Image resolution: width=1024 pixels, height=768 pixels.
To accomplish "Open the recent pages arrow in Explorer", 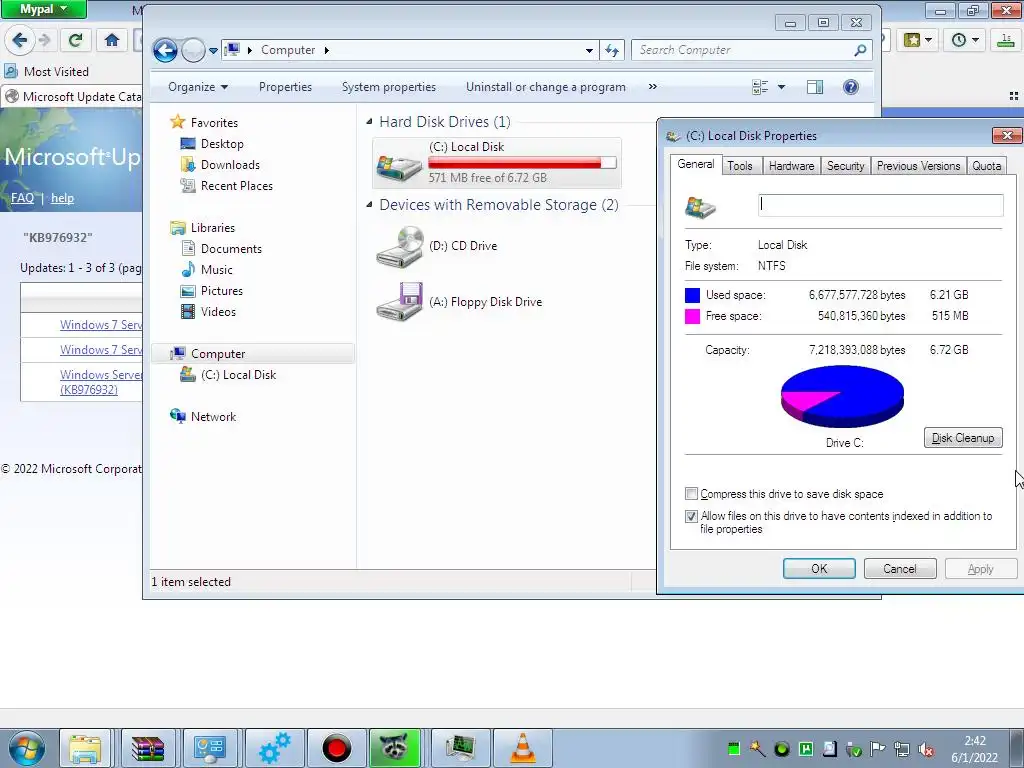I will 213,51.
